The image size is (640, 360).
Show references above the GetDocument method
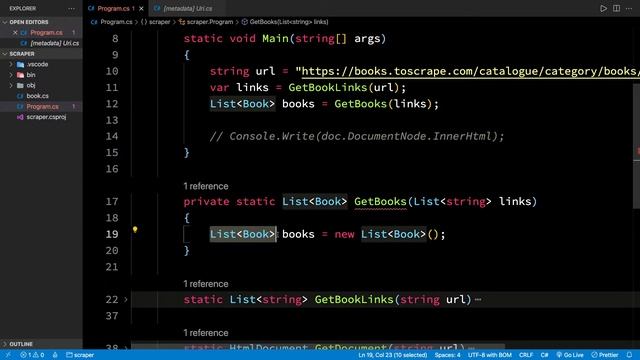coord(206,333)
